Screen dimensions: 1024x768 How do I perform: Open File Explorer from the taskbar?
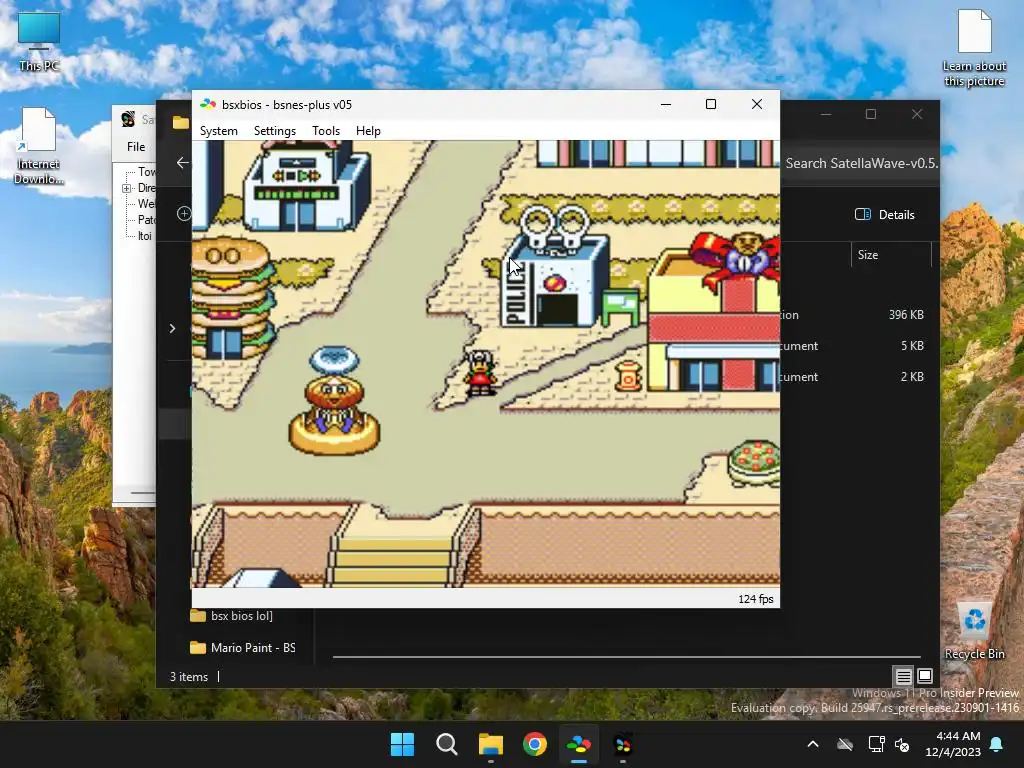click(x=490, y=744)
